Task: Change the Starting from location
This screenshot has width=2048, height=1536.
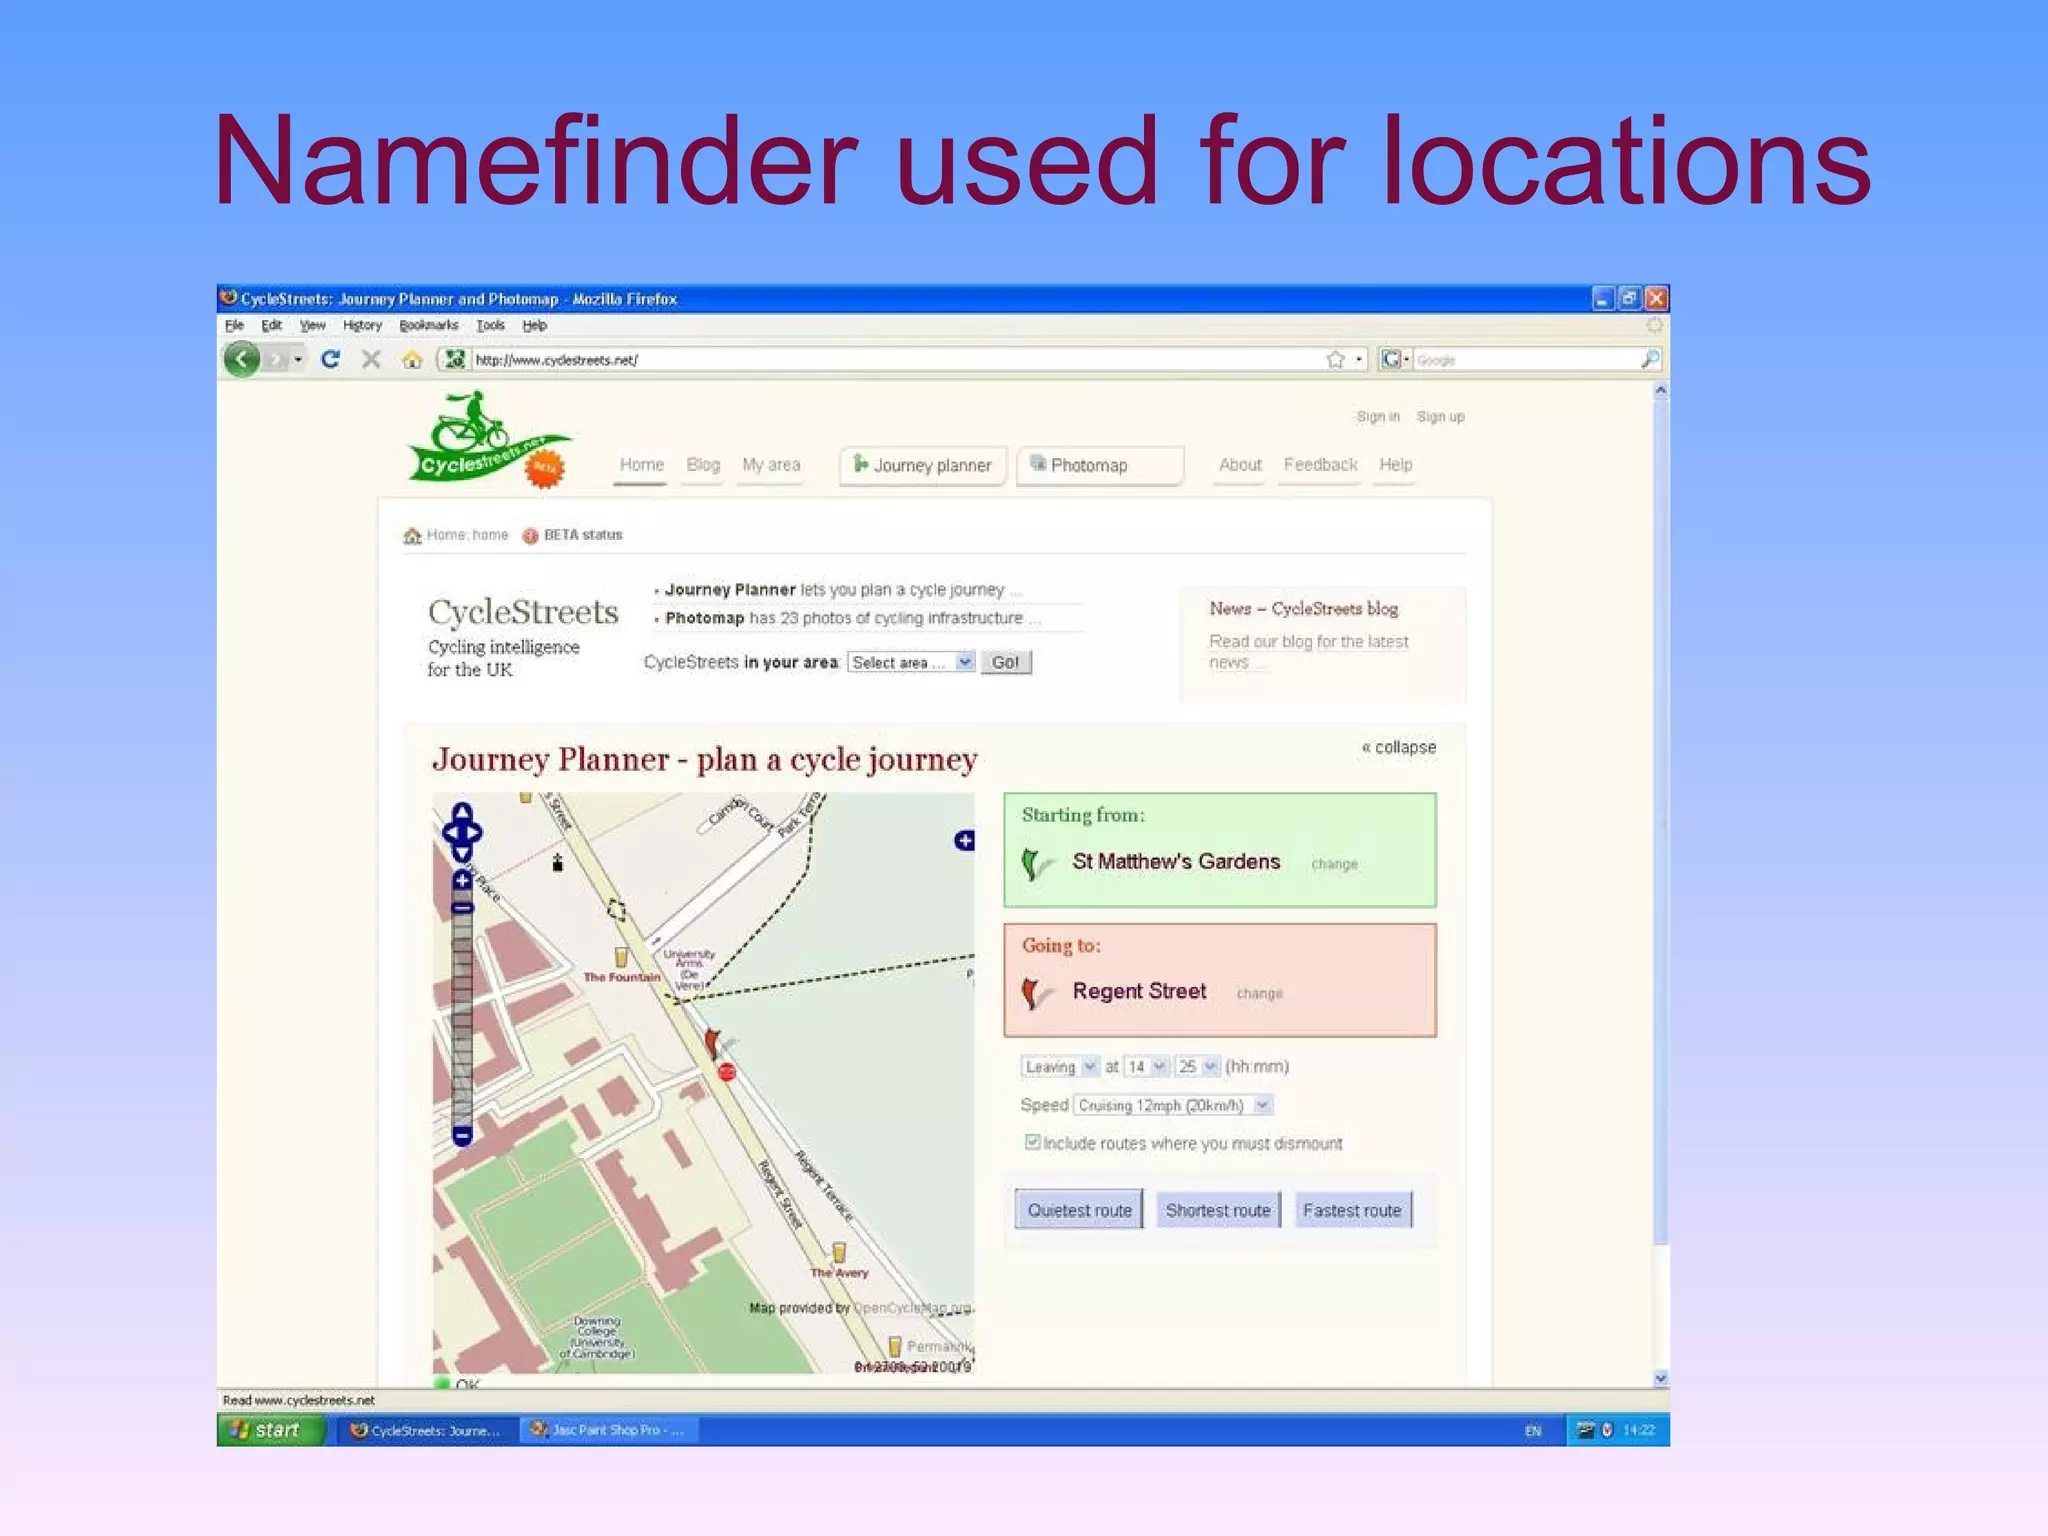Action: (1334, 864)
